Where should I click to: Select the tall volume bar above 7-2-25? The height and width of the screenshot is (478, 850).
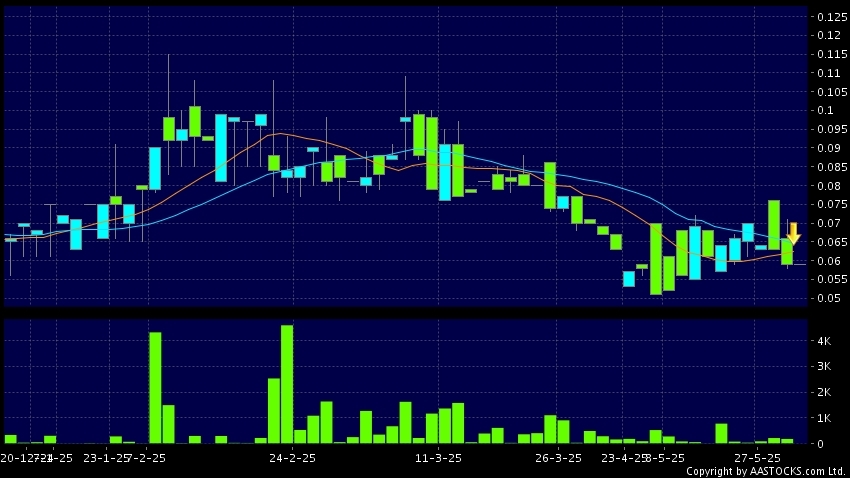[155, 388]
